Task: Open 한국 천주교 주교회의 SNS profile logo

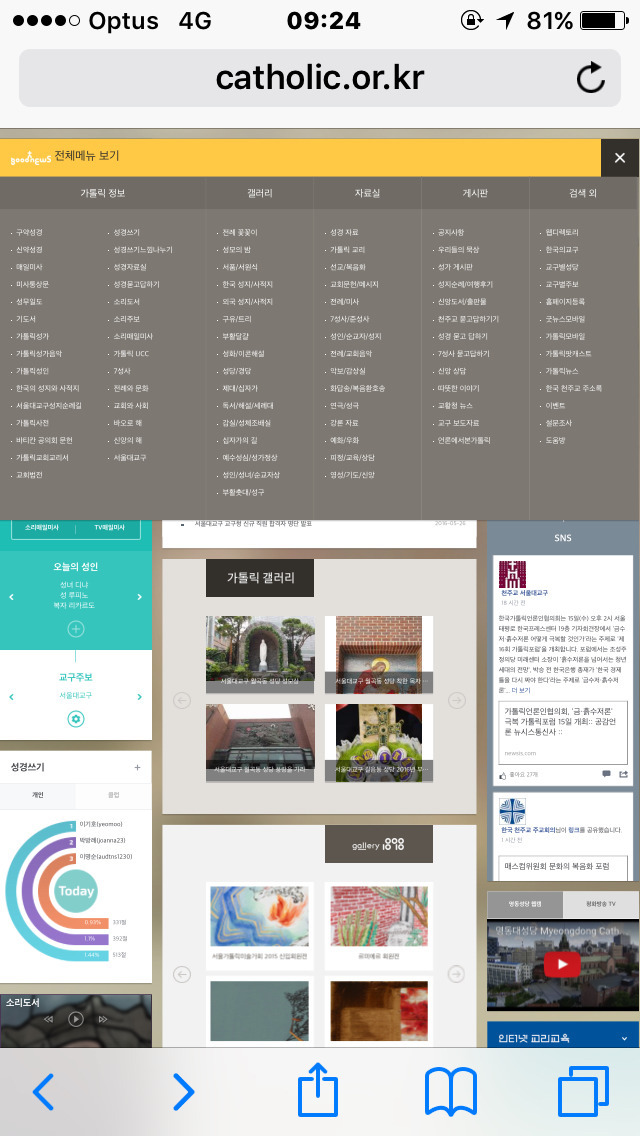Action: point(512,811)
